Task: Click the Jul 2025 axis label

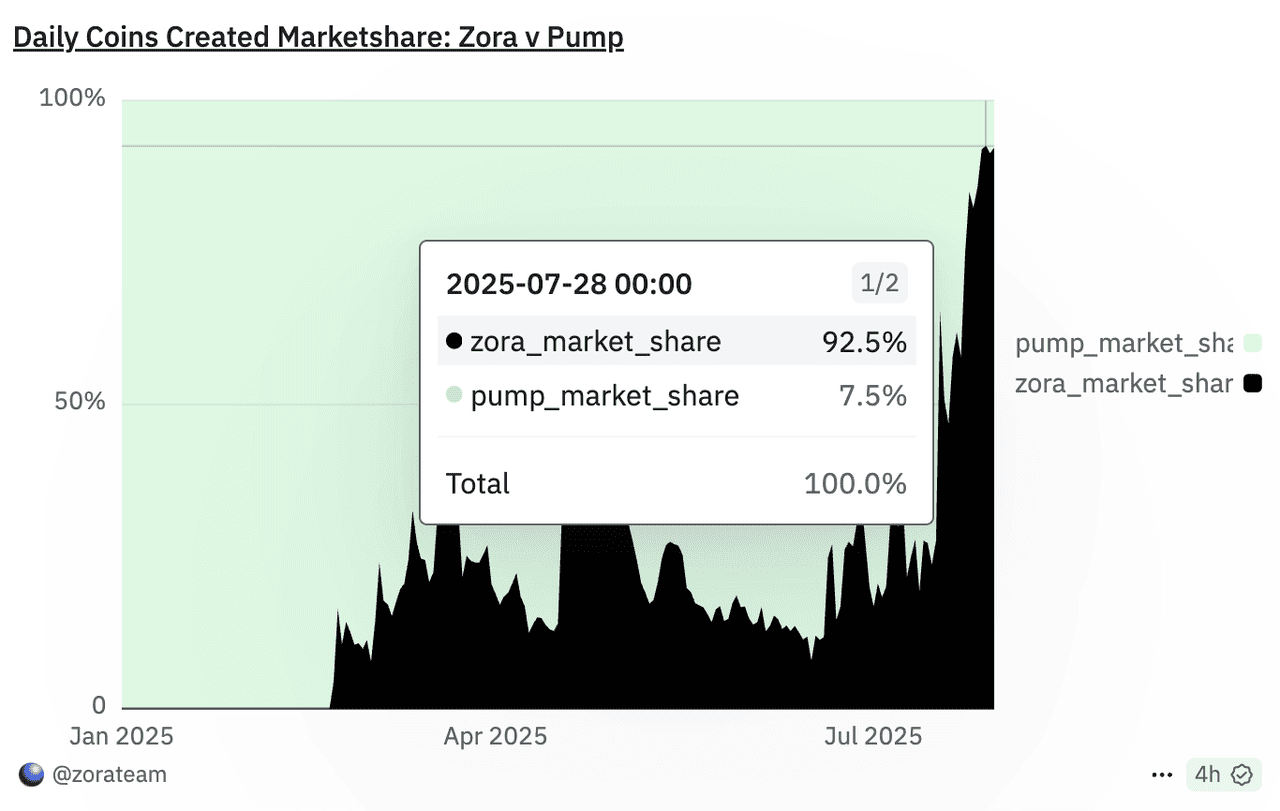Action: coord(873,737)
